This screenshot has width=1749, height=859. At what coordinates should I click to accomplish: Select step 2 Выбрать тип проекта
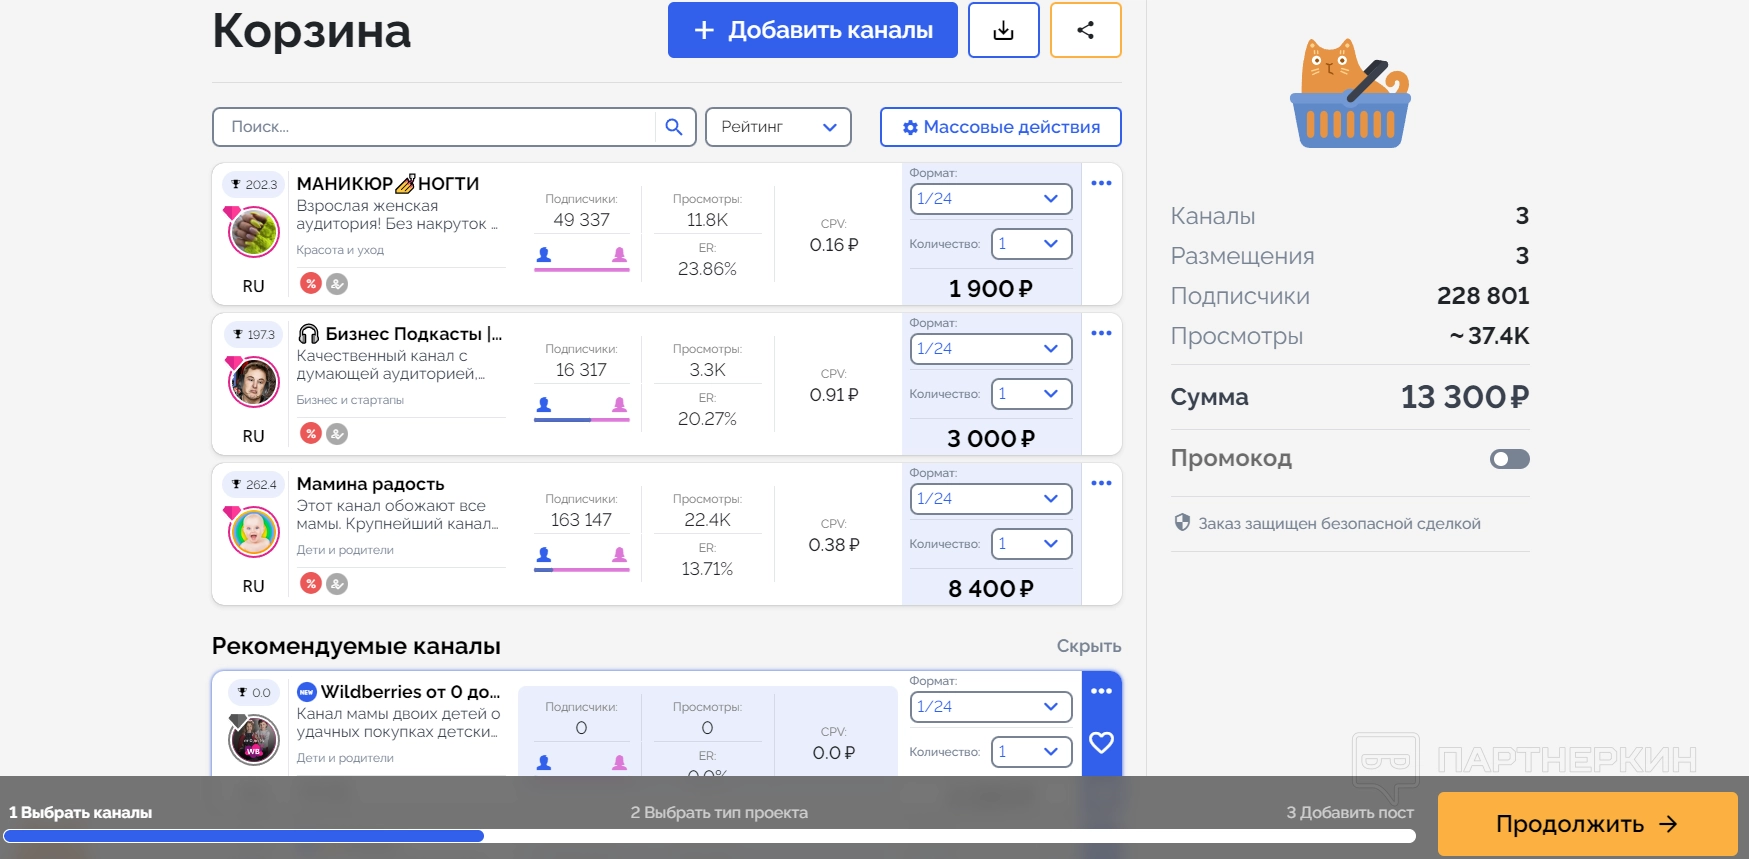coord(719,813)
